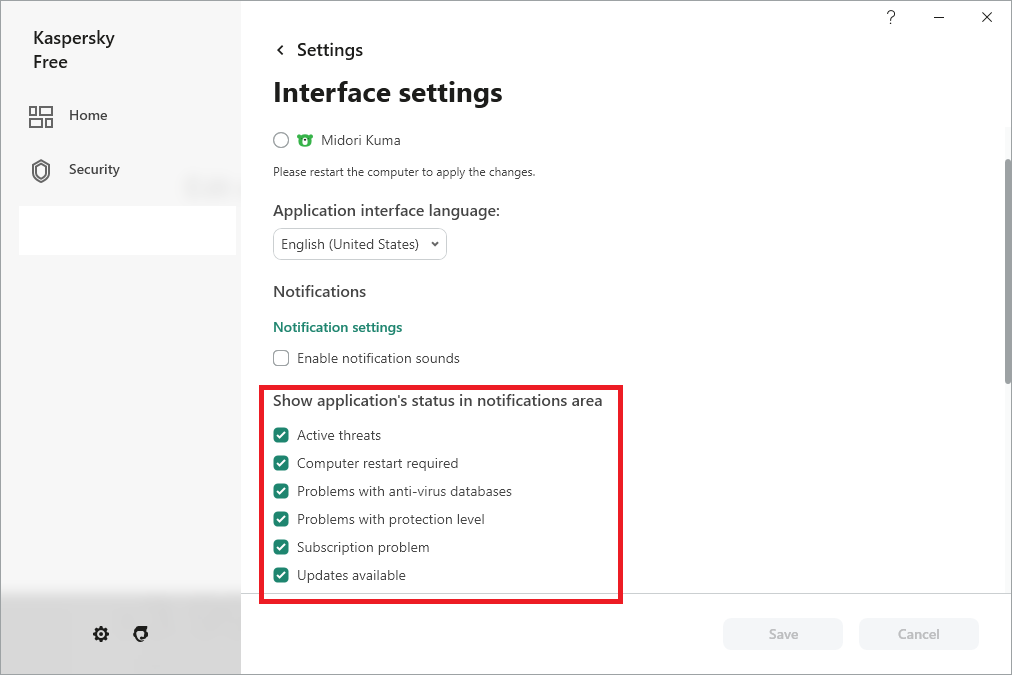Uncheck Problems with anti-virus databases
Image resolution: width=1012 pixels, height=675 pixels.
pos(281,491)
